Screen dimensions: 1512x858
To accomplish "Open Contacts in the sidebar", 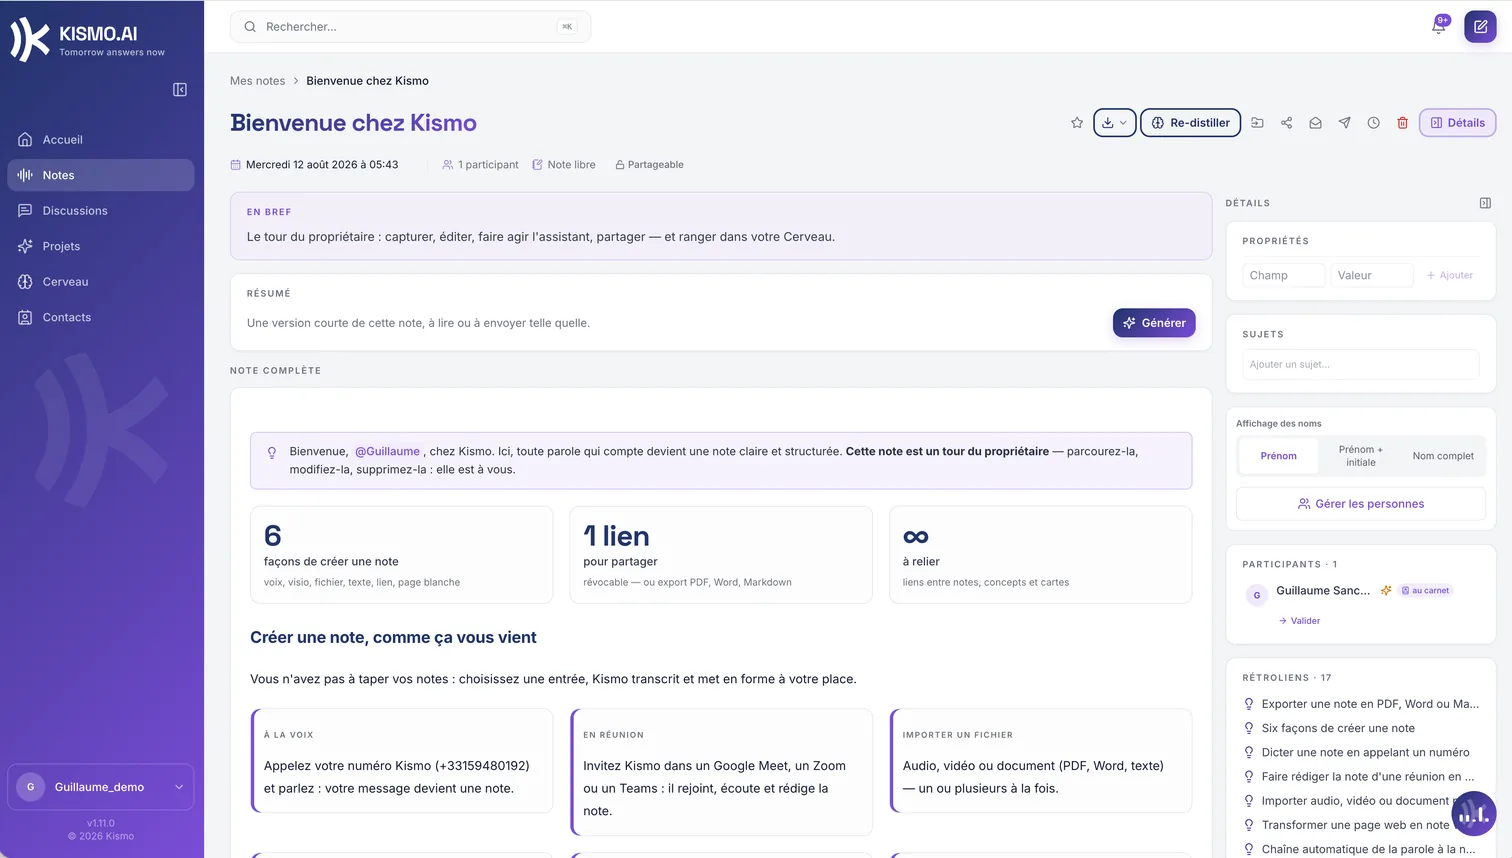I will pos(100,317).
